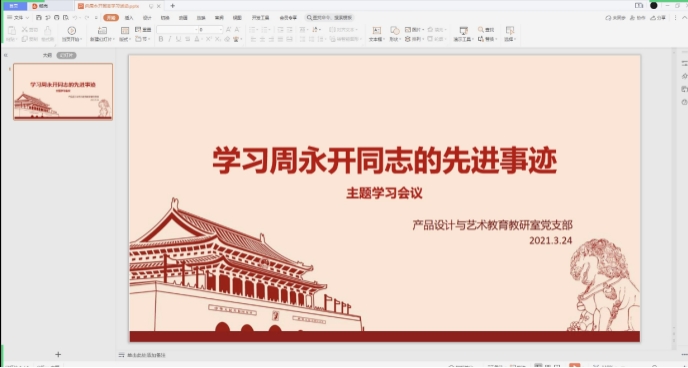Open the presentation tools icon

click(463, 30)
